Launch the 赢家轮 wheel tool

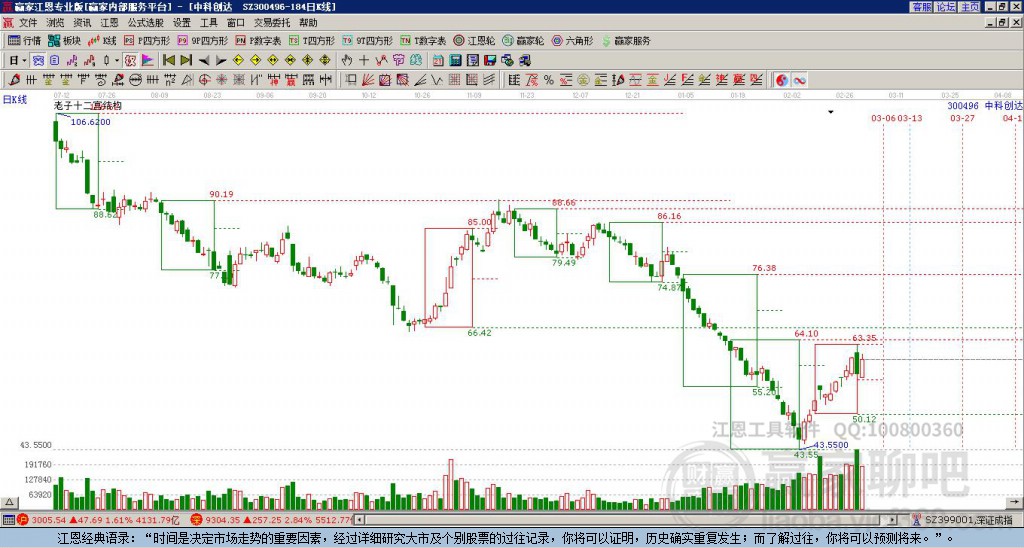[x=523, y=40]
